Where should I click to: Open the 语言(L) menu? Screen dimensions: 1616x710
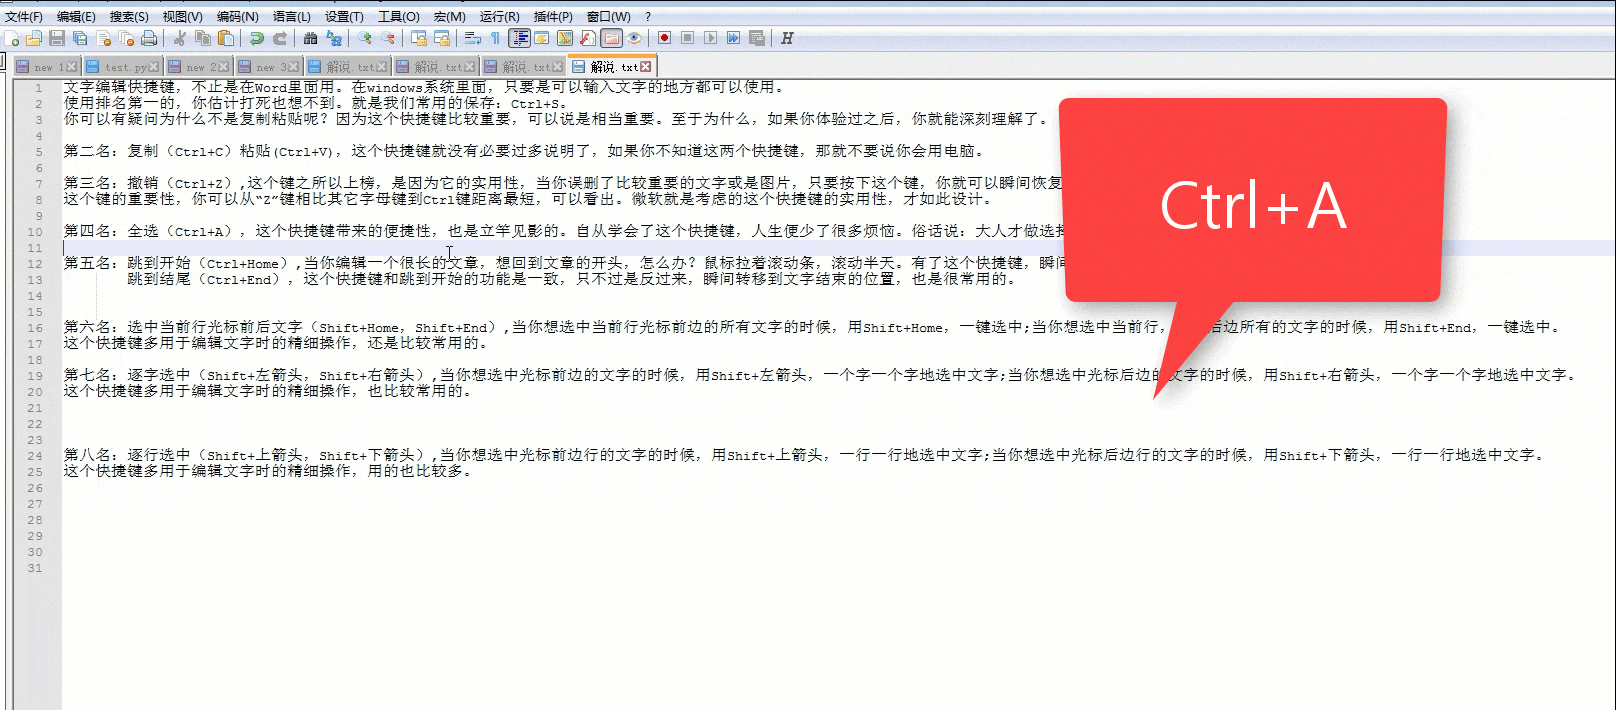292,16
